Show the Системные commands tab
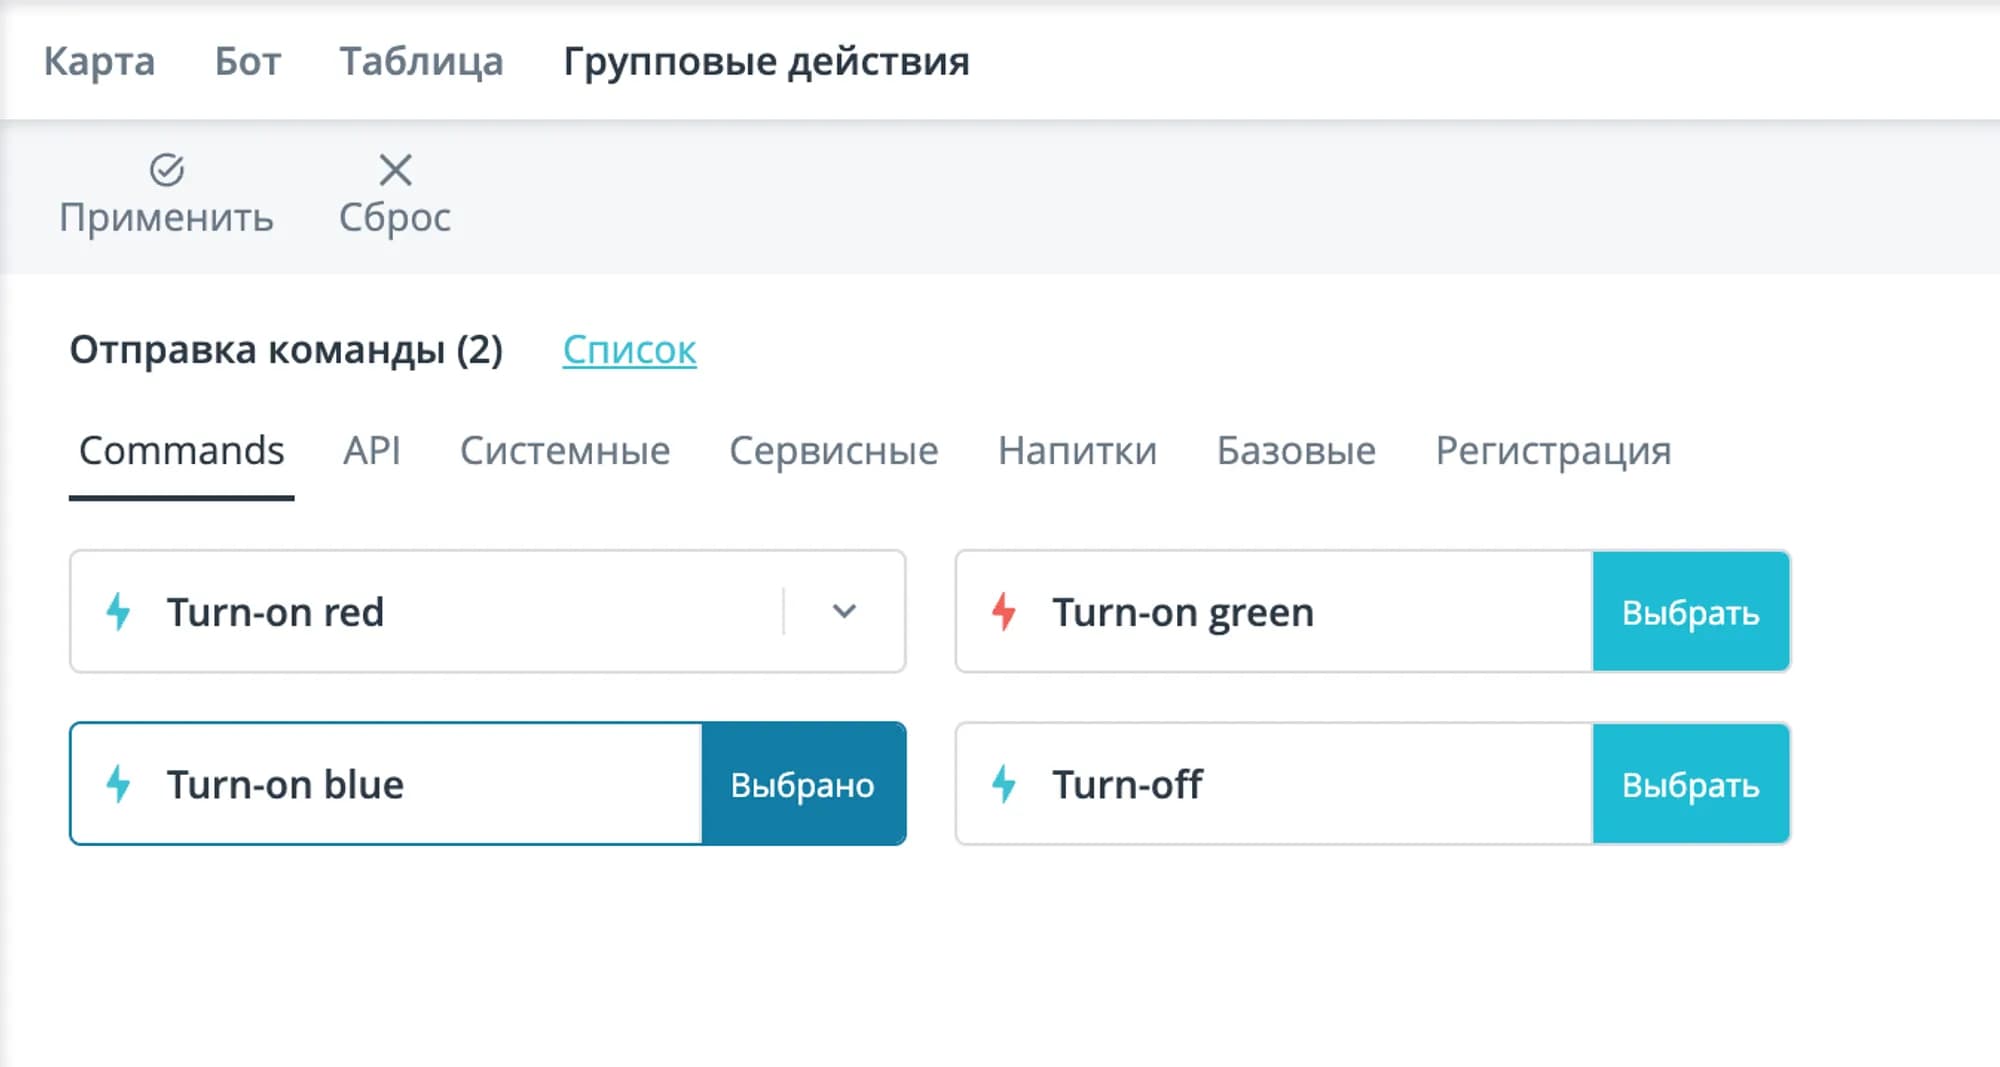The image size is (2000, 1067). 565,451
